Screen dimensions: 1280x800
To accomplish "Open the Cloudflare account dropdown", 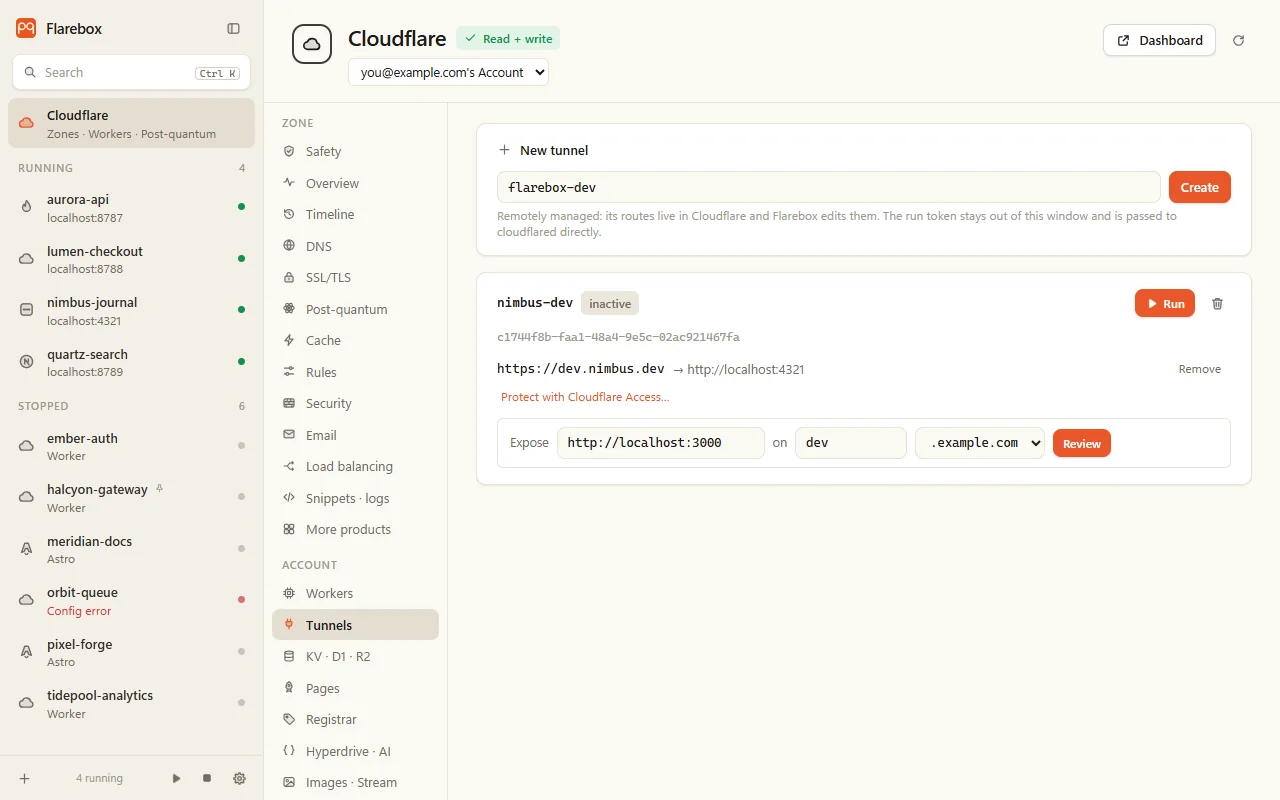I will pos(448,72).
